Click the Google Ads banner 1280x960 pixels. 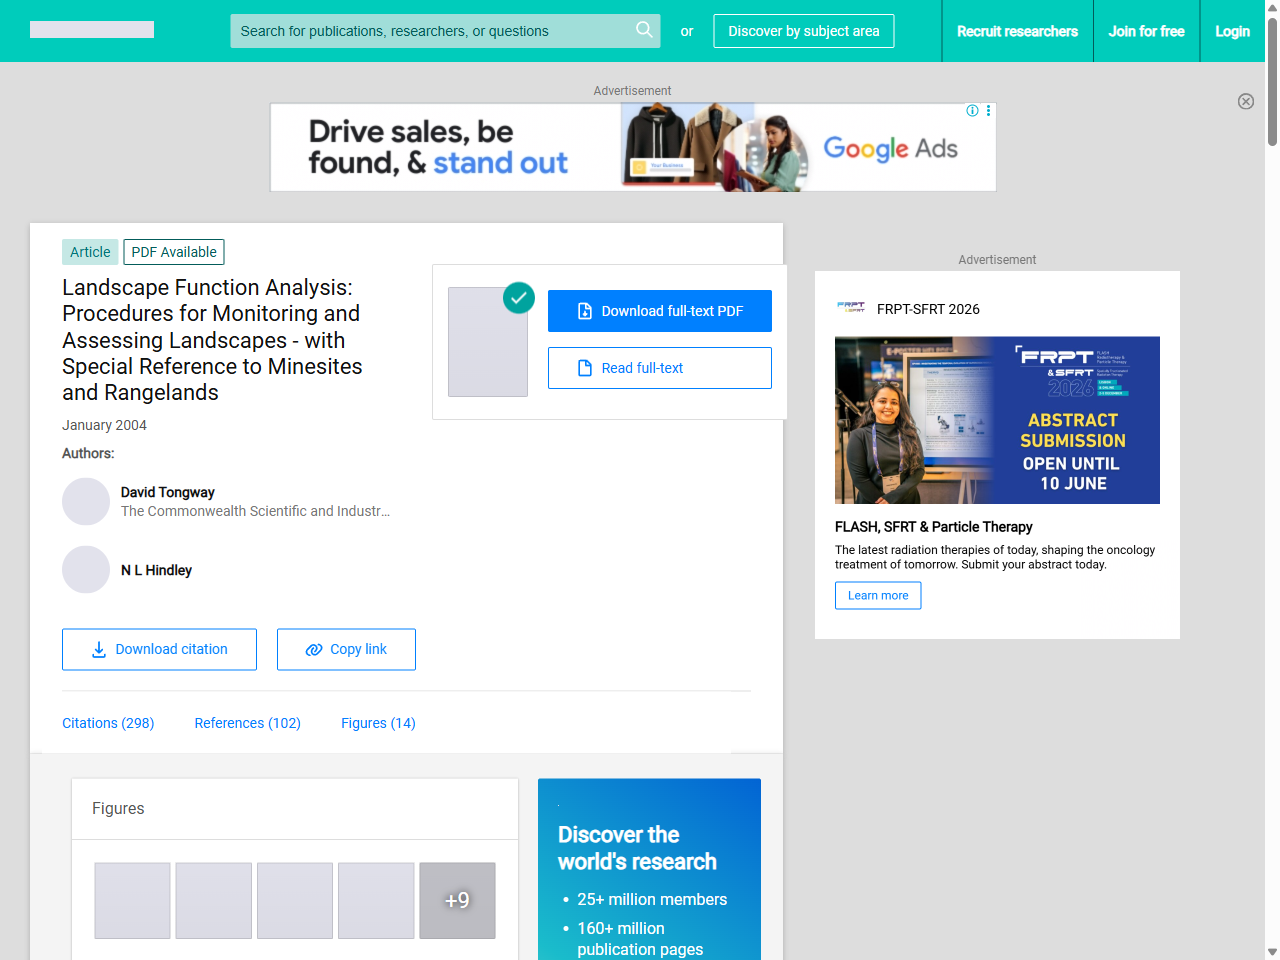click(633, 147)
